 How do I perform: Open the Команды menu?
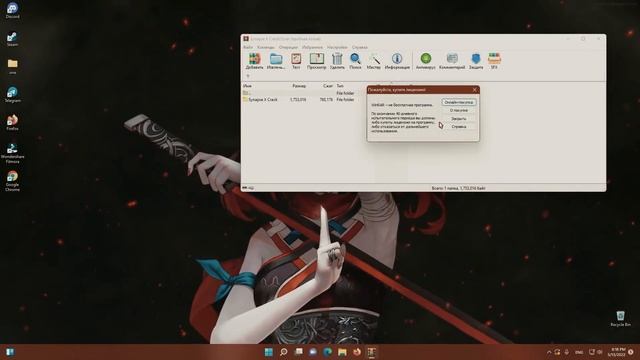click(x=266, y=47)
